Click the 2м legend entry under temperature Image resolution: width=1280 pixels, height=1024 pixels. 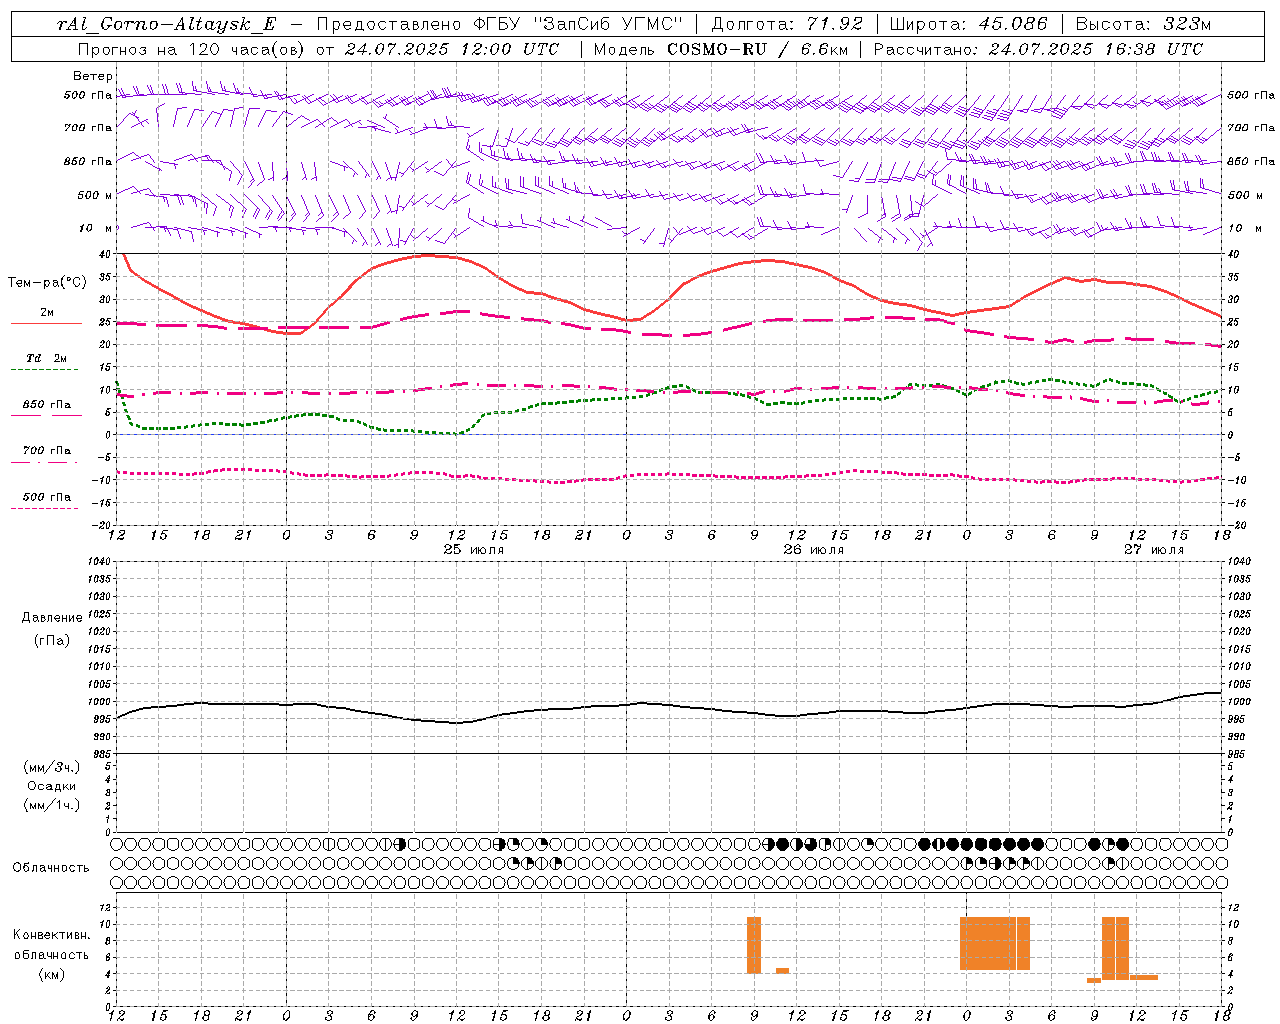coord(47,313)
